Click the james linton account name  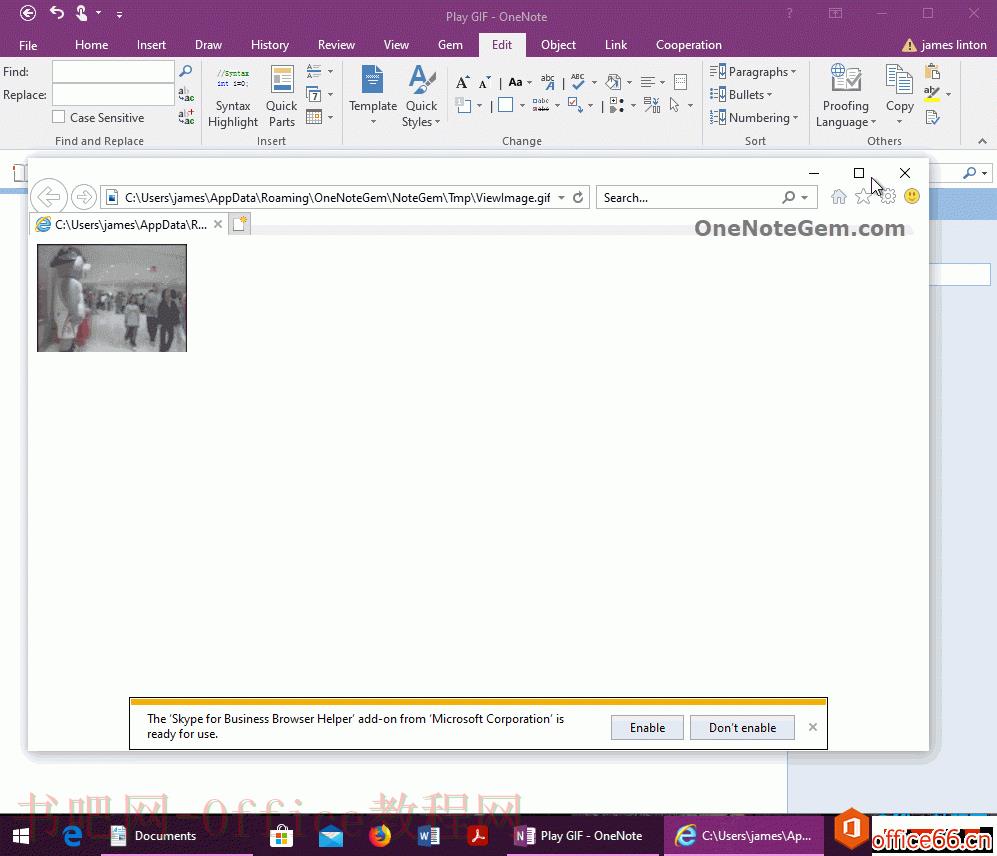coord(953,45)
